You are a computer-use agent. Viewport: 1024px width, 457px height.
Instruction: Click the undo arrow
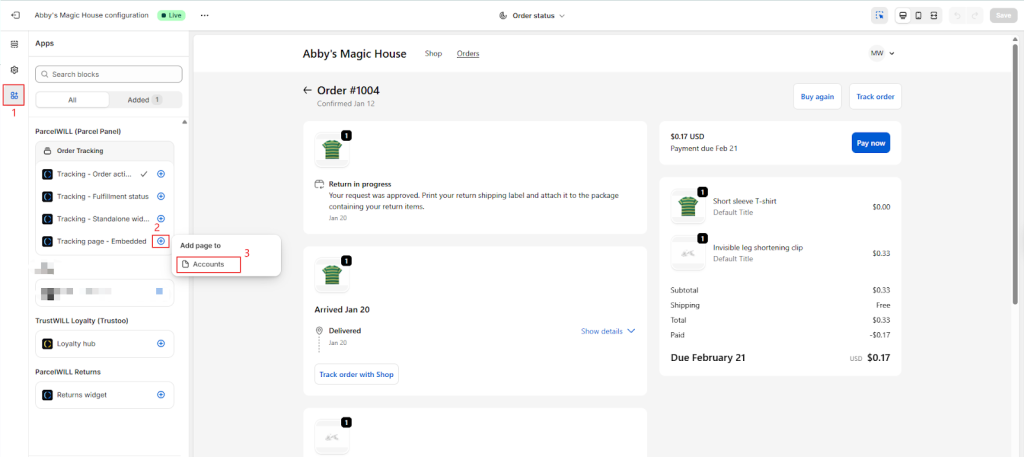(957, 16)
